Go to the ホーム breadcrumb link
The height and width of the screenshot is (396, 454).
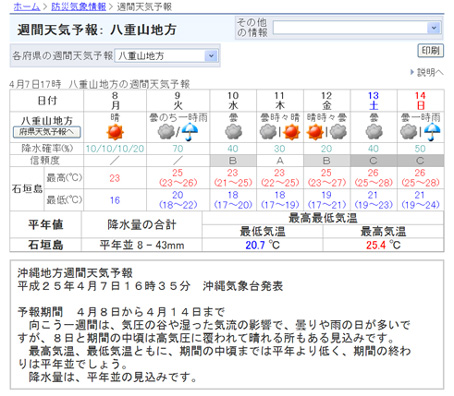pos(27,6)
